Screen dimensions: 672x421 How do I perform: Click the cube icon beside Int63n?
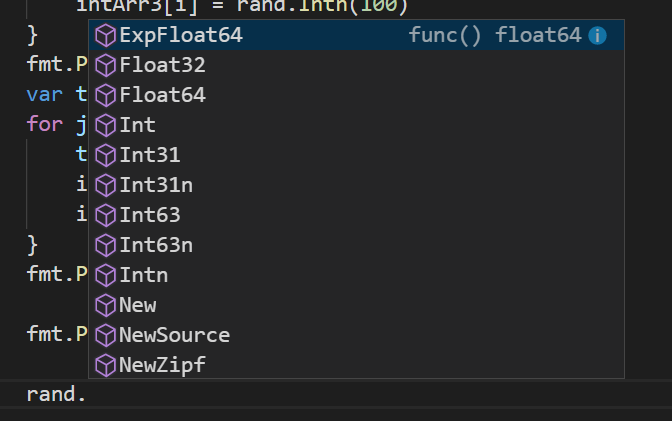(105, 245)
